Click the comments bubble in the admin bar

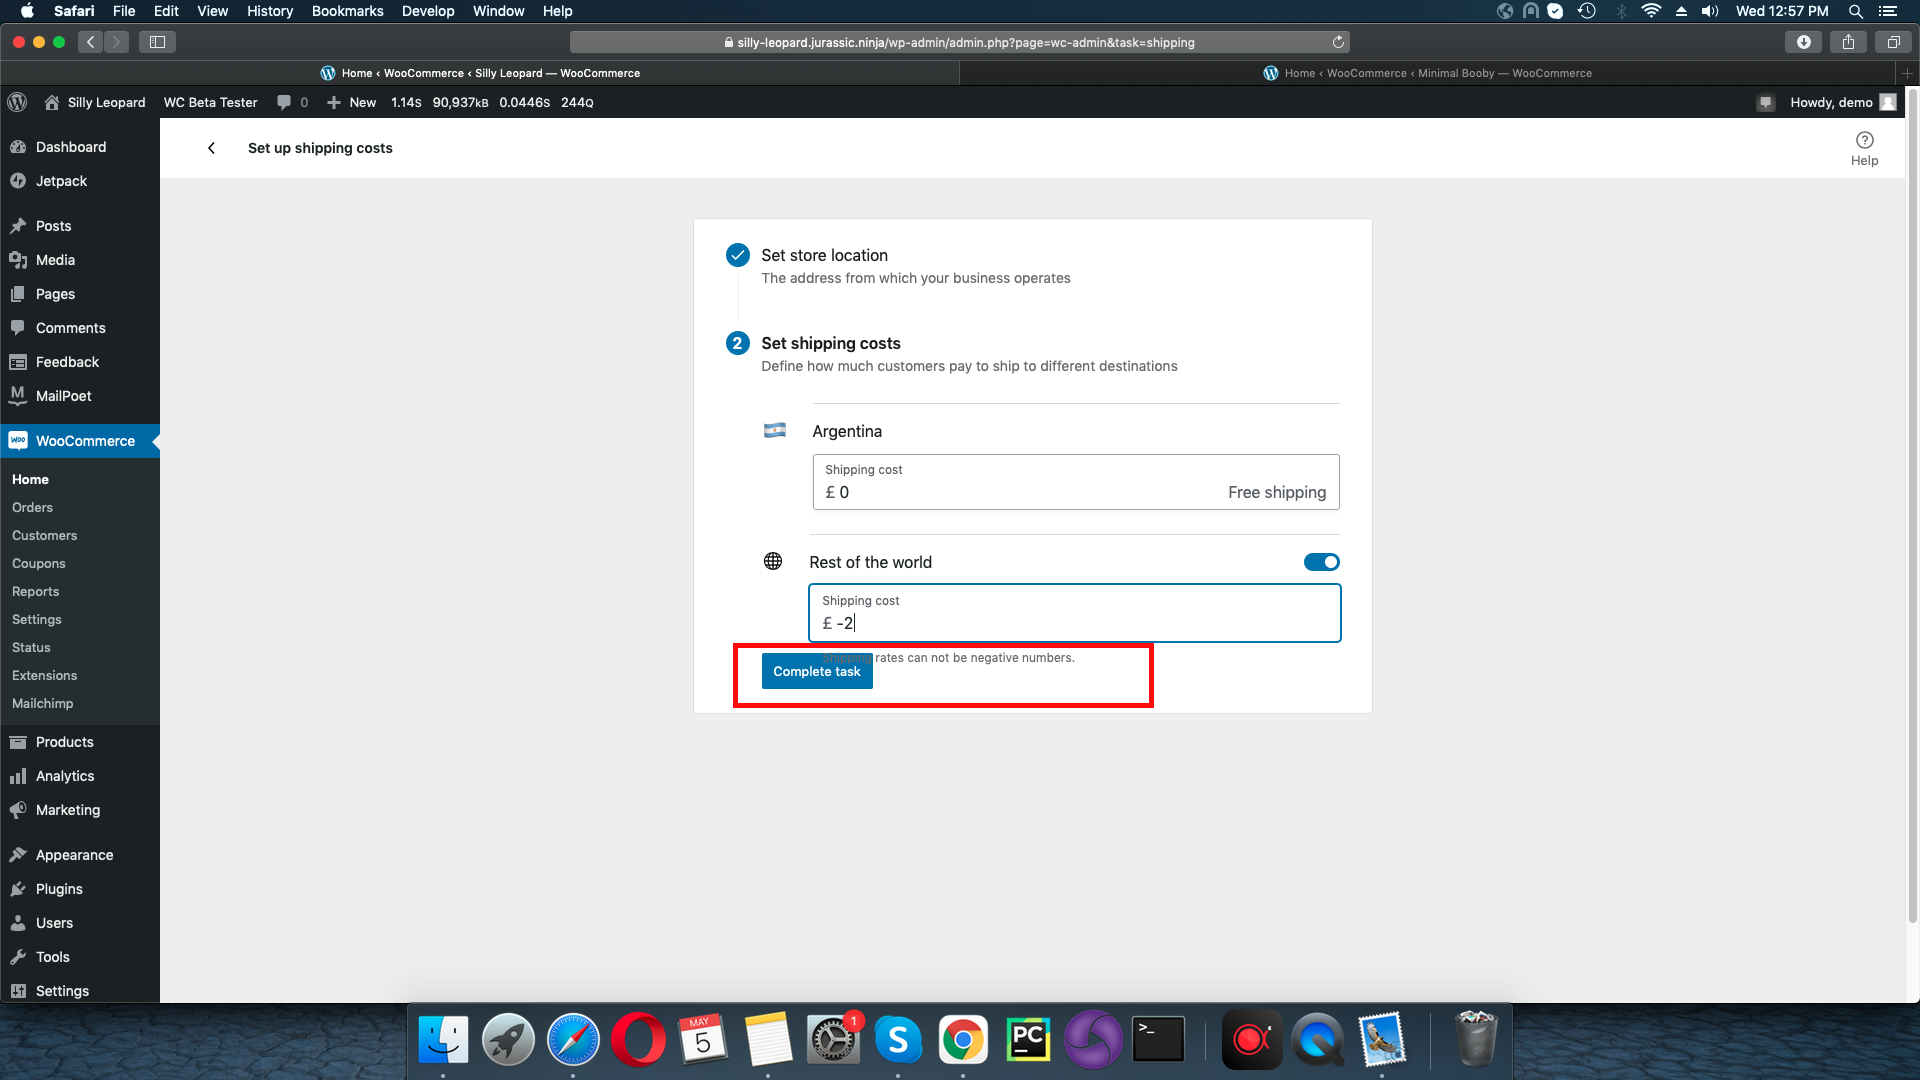pyautogui.click(x=292, y=102)
